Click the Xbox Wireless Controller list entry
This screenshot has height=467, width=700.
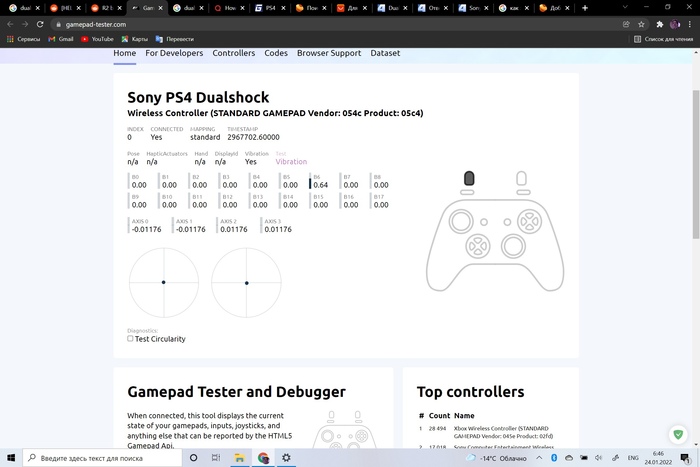pos(503,432)
